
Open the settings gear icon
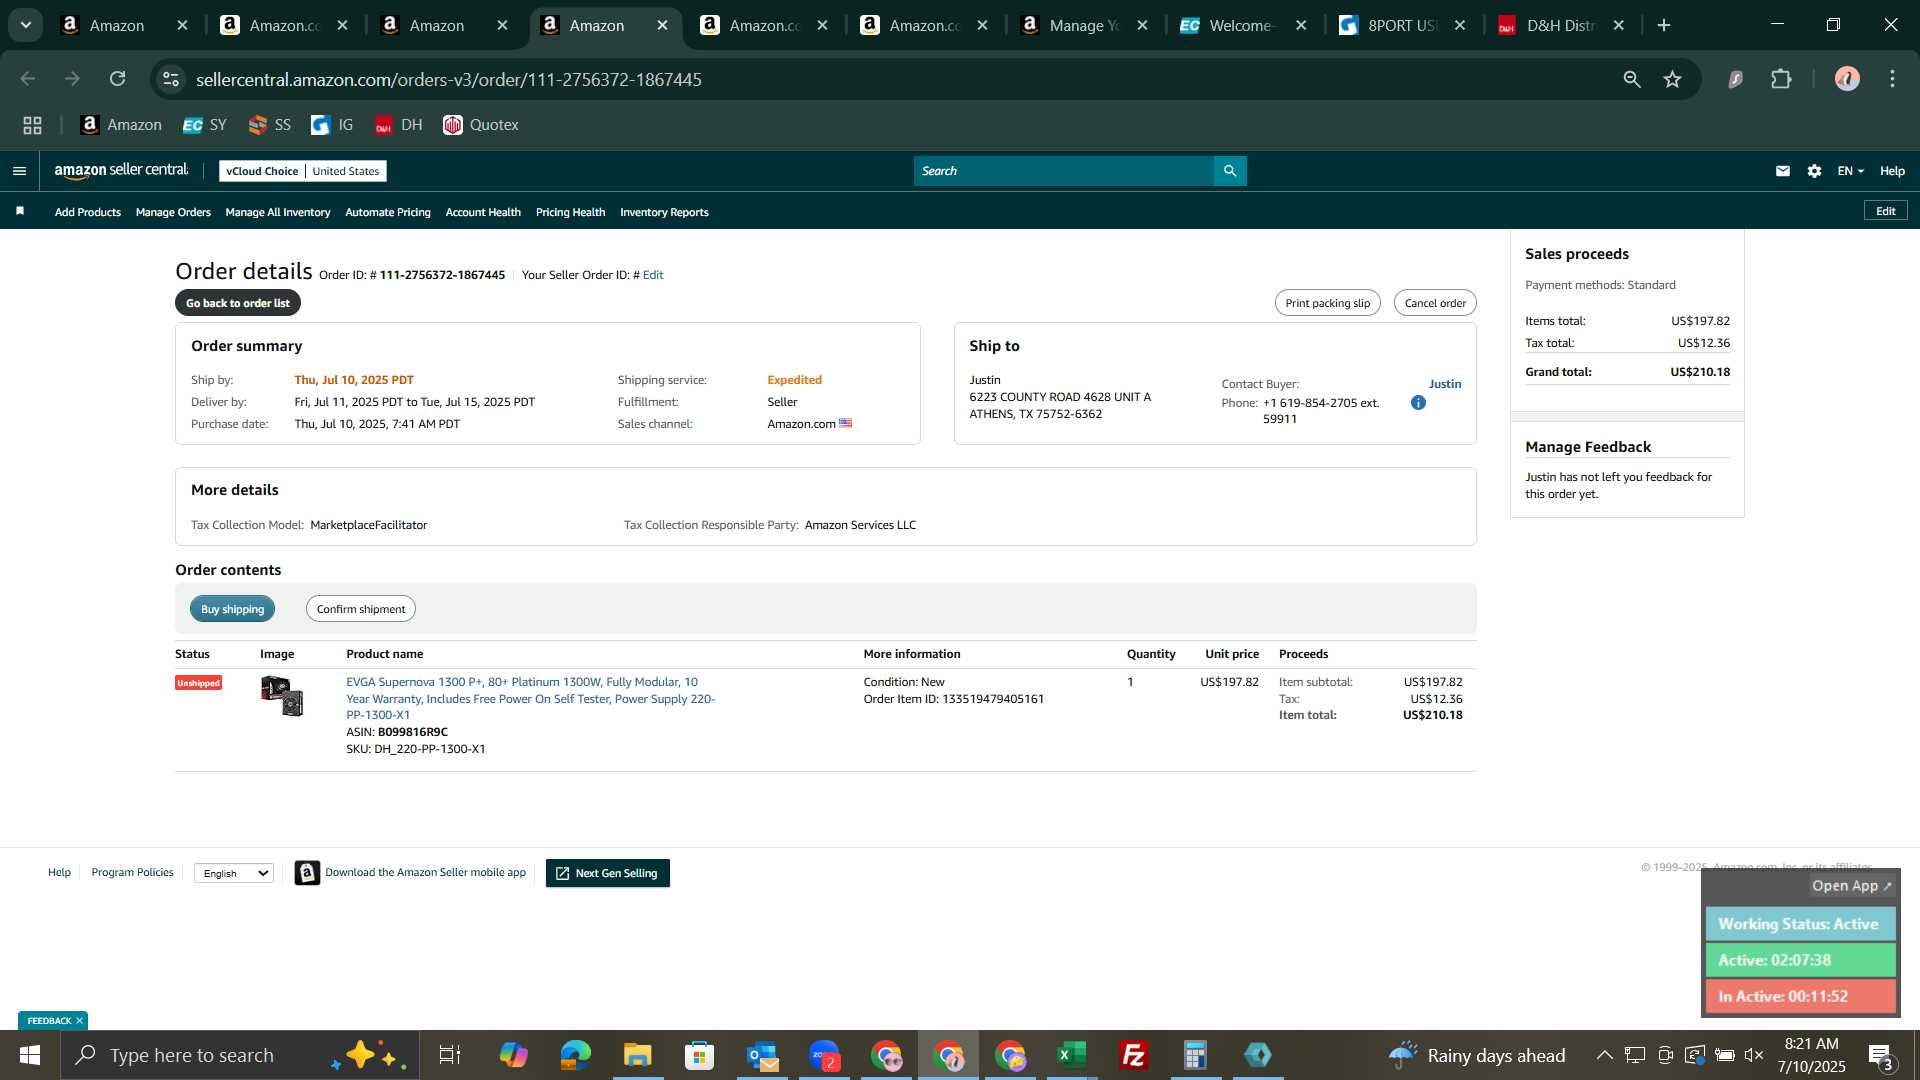(1814, 171)
